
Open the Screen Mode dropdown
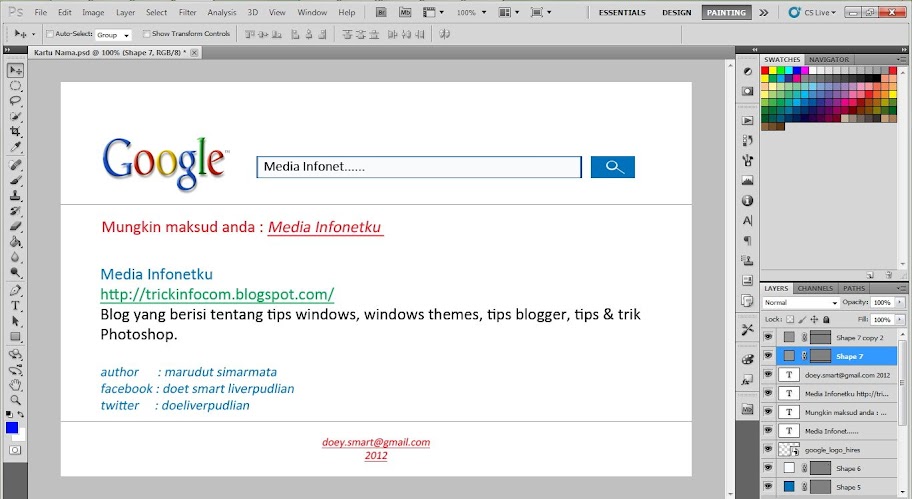[541, 12]
